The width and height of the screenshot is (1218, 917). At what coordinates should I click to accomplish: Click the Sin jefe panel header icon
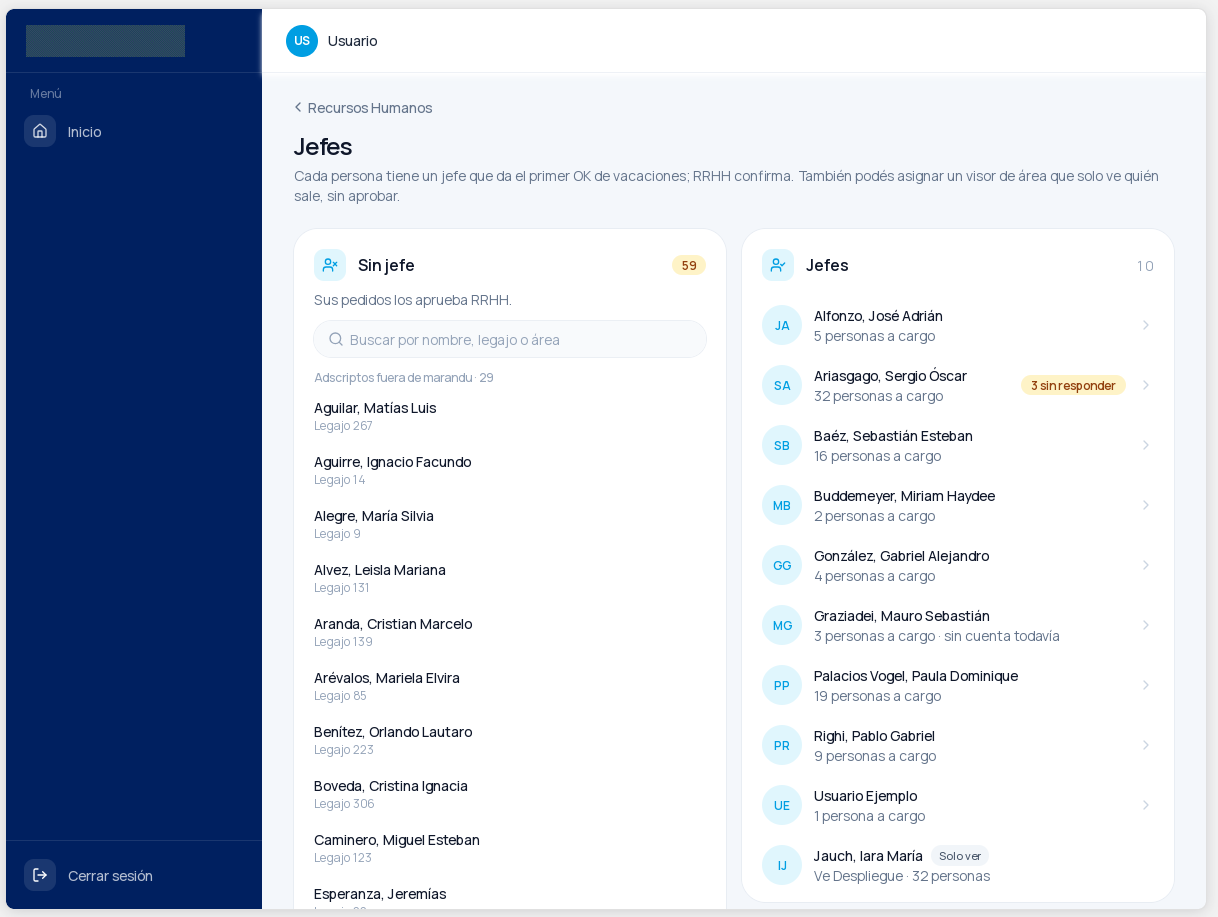(330, 265)
